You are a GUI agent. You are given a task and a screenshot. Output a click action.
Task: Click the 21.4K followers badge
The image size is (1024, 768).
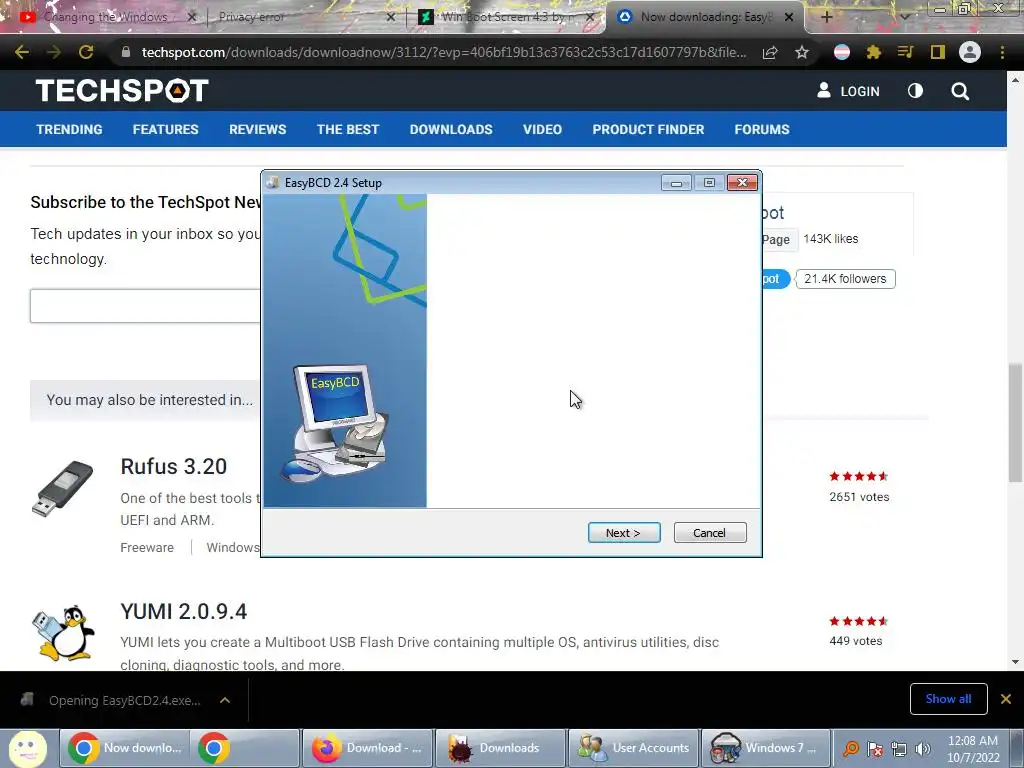(x=845, y=279)
